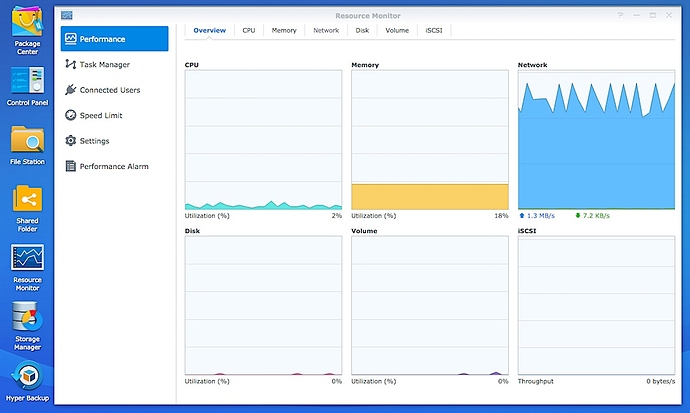Switch to the iSCSI tab
Viewport: 690px width, 413px height.
(433, 30)
